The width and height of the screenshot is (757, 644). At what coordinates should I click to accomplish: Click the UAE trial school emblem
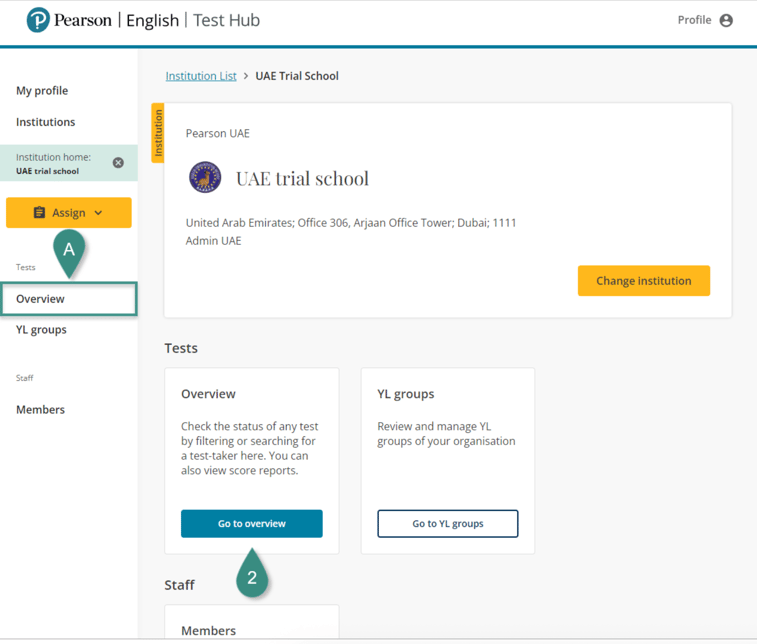[x=205, y=178]
